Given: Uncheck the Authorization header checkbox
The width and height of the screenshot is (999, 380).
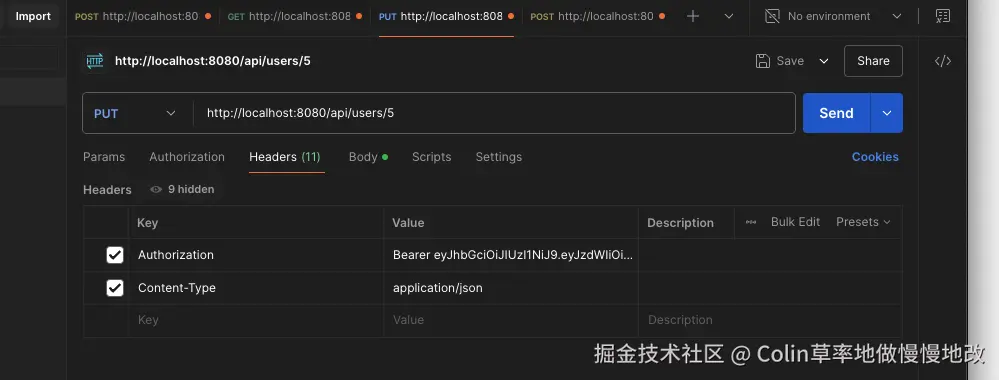Looking at the screenshot, I should pyautogui.click(x=115, y=255).
